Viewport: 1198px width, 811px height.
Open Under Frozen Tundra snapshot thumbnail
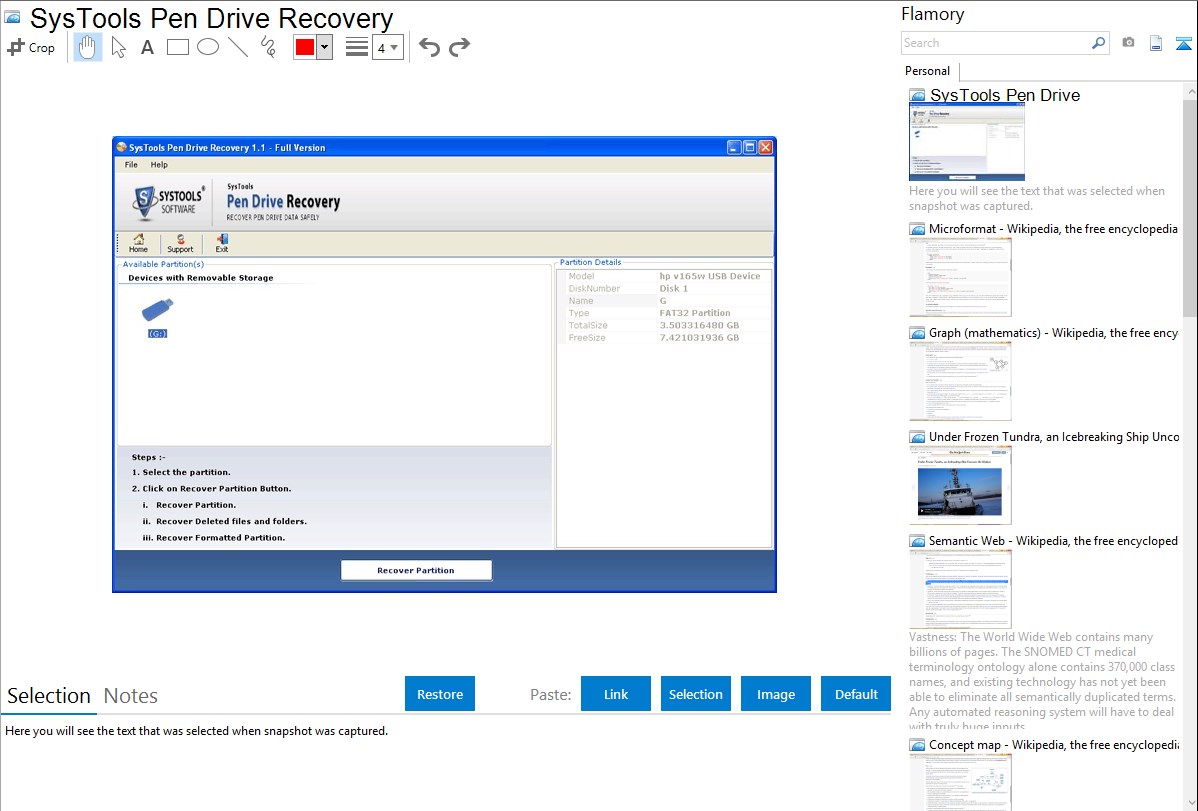(x=960, y=485)
